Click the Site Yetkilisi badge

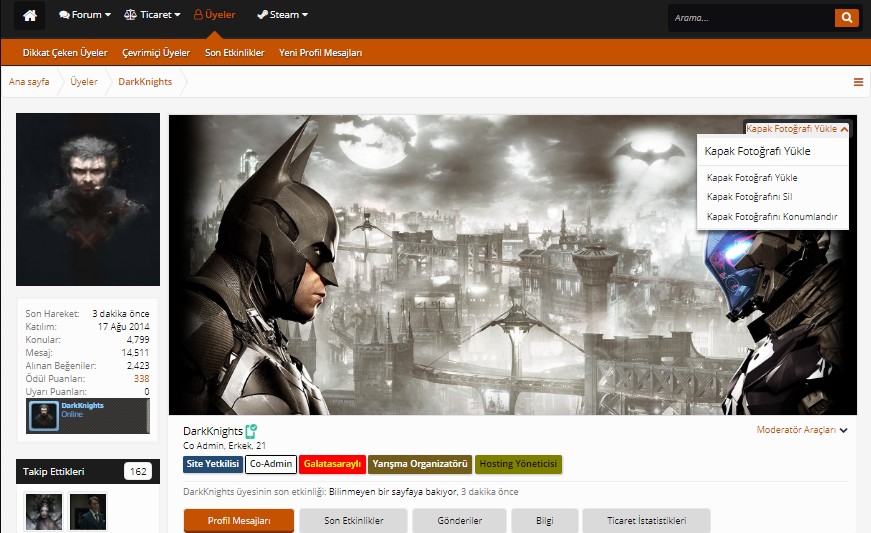213,464
